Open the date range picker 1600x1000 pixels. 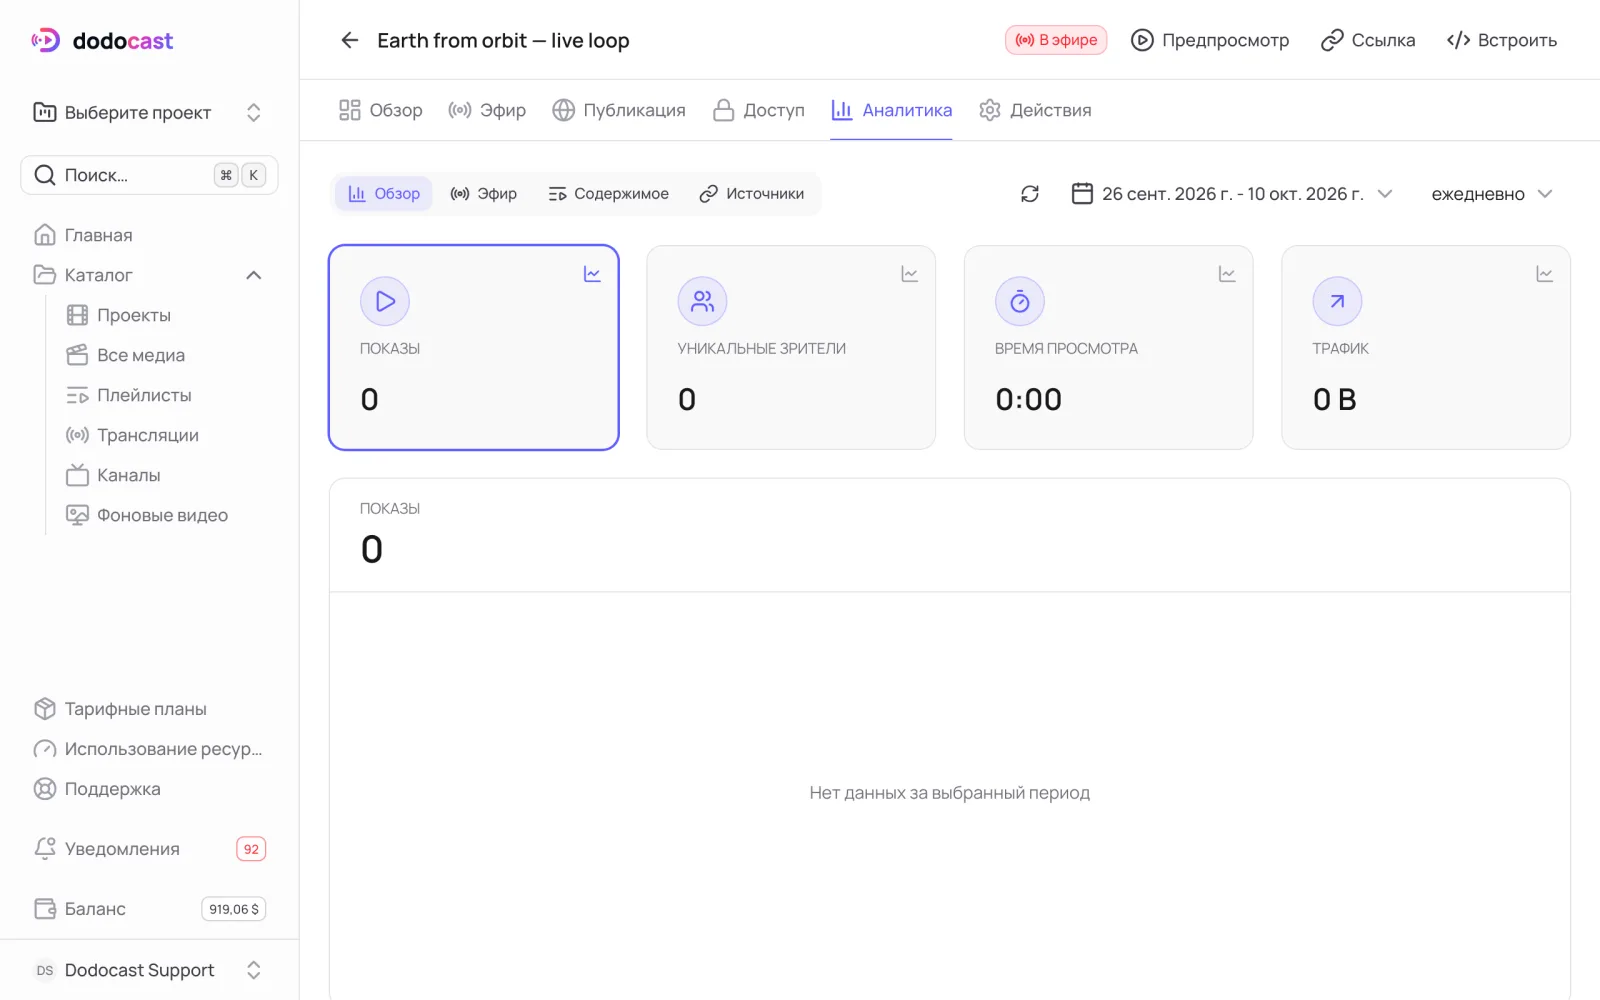point(1231,194)
